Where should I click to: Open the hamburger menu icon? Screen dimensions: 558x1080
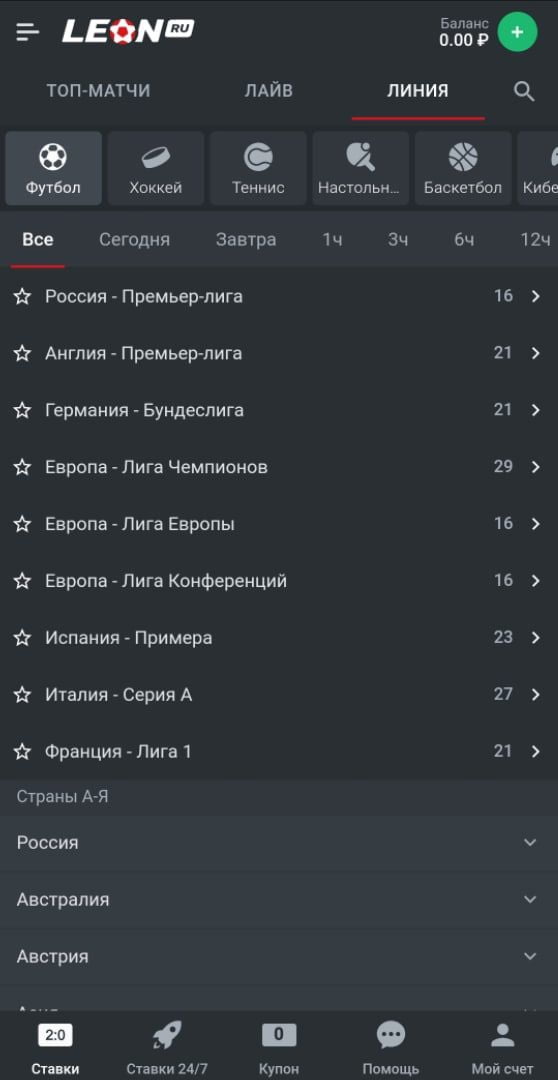click(x=28, y=32)
